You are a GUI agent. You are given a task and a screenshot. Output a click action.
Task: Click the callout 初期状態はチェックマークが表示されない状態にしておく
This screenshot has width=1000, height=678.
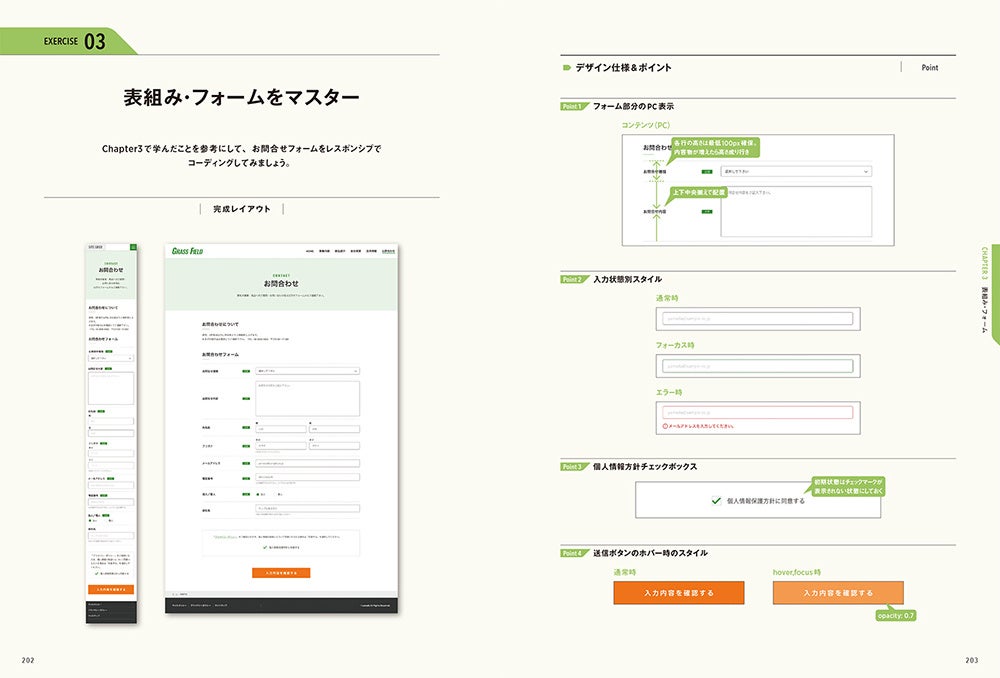[x=848, y=487]
